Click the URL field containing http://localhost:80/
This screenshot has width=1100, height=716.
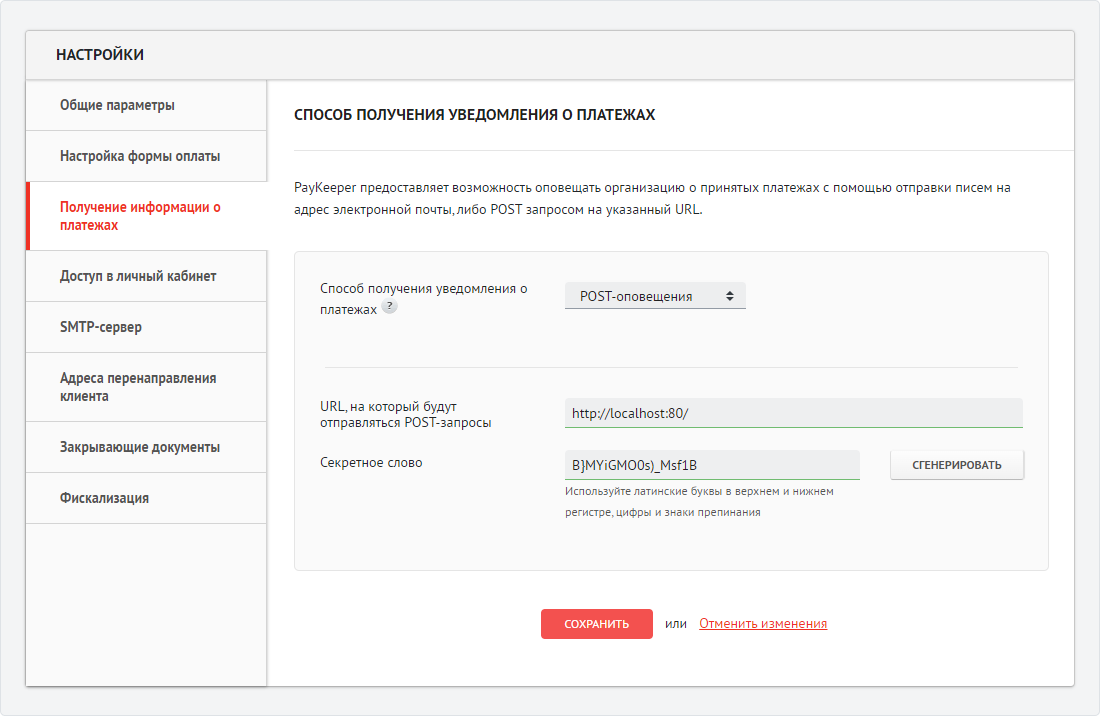[793, 413]
